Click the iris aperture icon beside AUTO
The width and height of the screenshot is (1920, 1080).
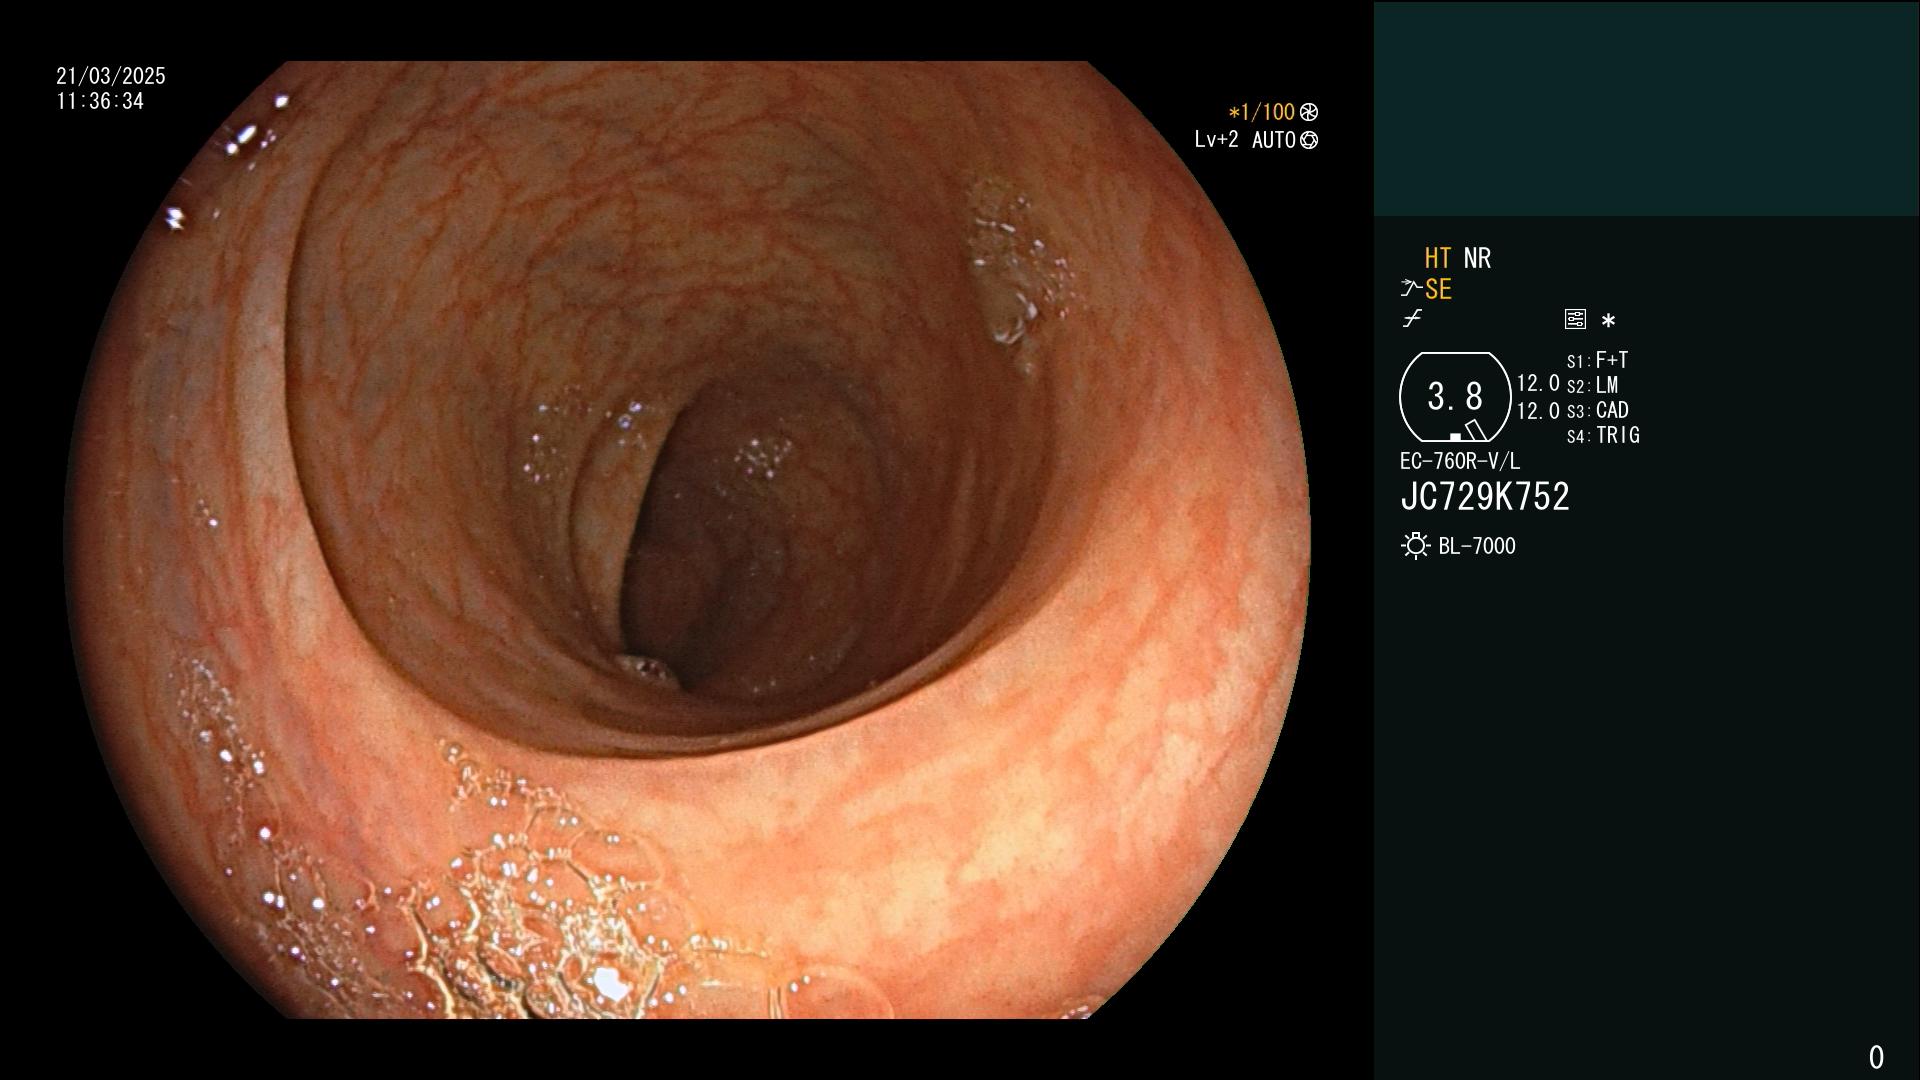(x=1309, y=140)
